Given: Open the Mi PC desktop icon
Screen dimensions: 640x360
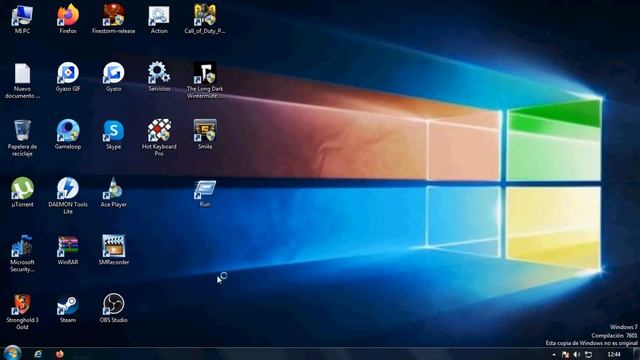Looking at the screenshot, I should [x=22, y=19].
